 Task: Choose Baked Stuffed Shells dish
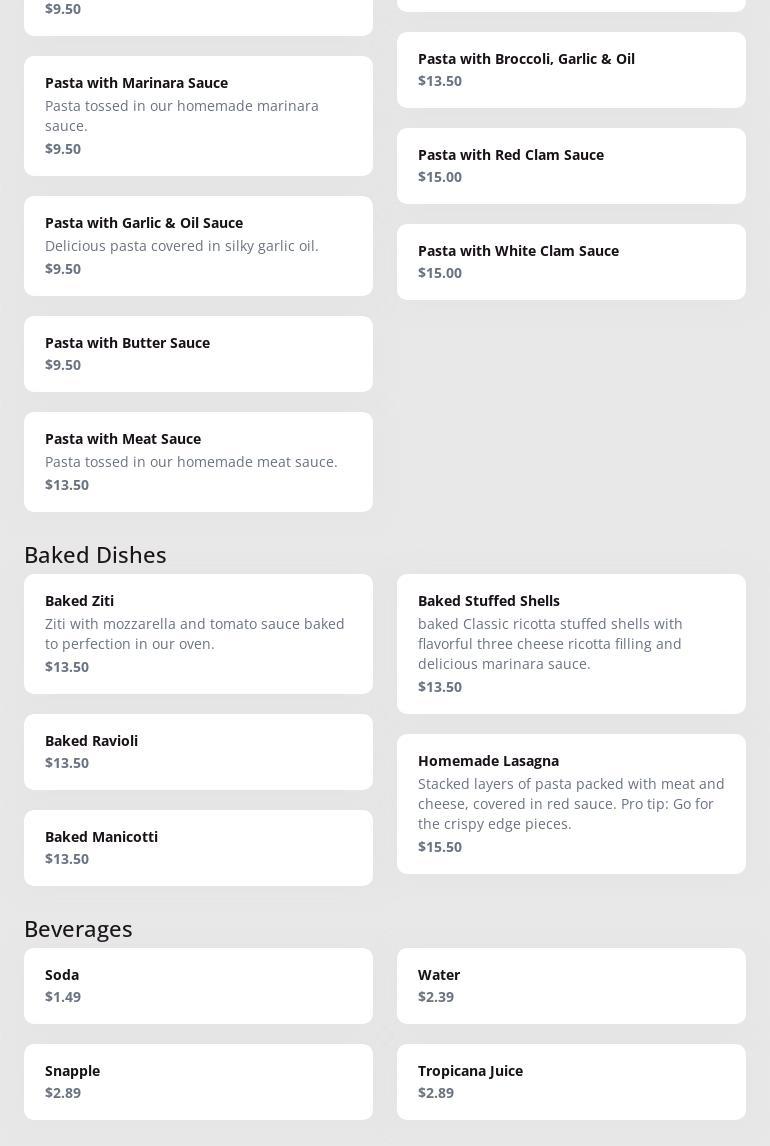[571, 644]
